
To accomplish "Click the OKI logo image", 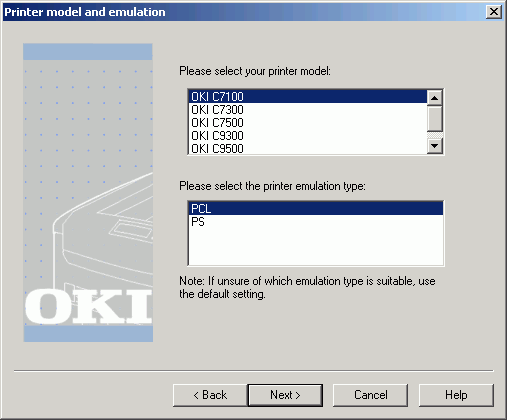I will (x=89, y=307).
